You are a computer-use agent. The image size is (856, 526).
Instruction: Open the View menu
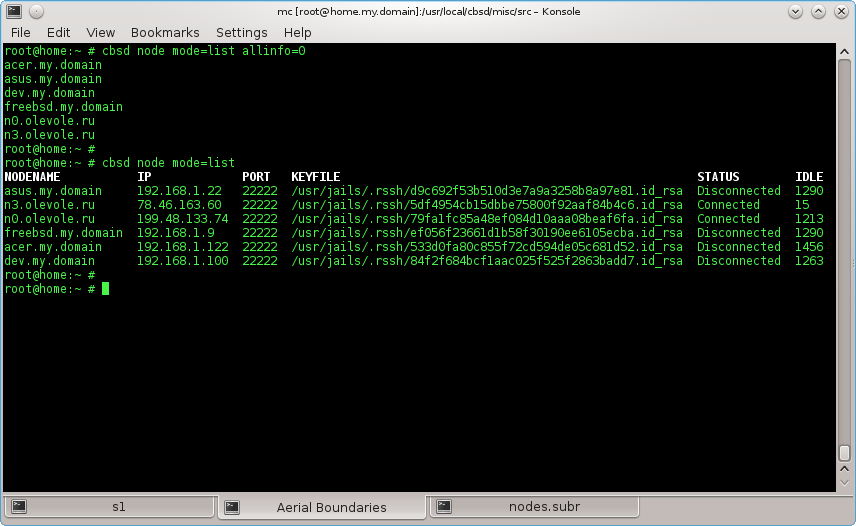[x=100, y=33]
